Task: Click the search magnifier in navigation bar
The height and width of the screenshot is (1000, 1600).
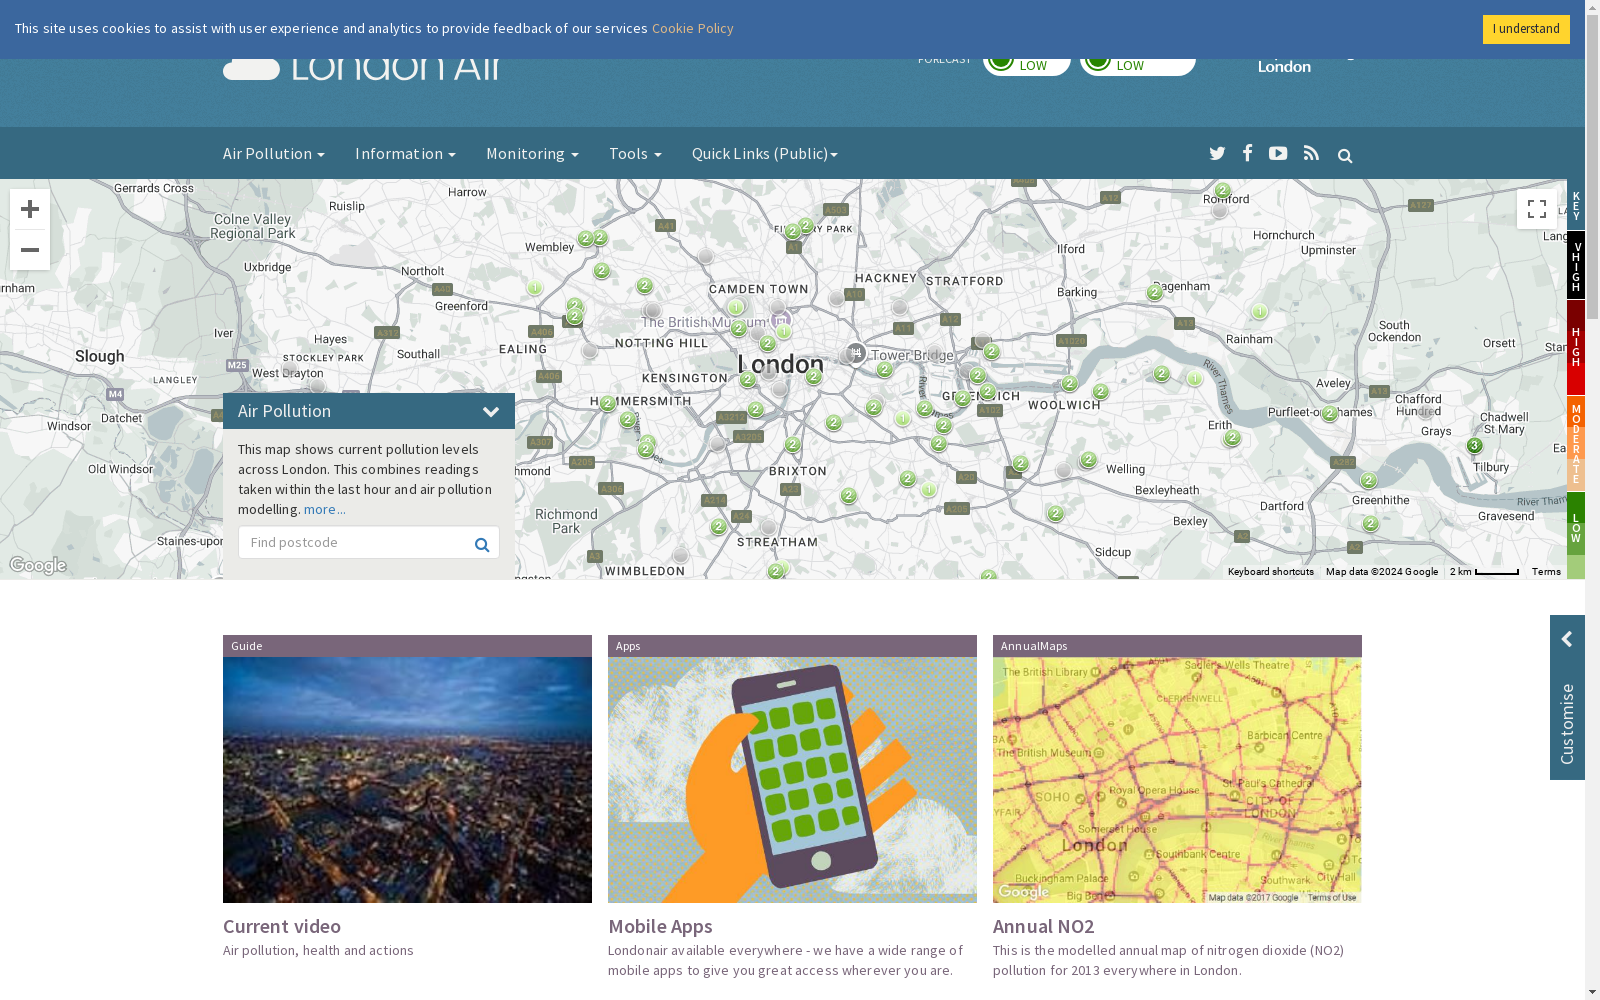Action: click(x=1345, y=156)
